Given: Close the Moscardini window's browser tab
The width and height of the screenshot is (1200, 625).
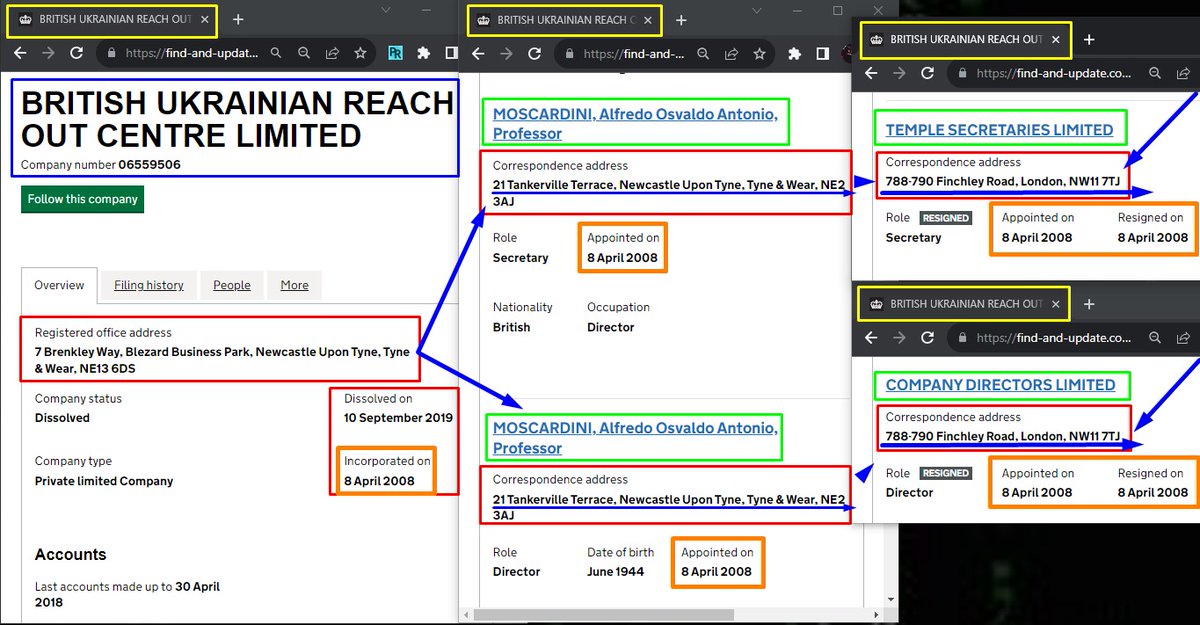Looking at the screenshot, I should [649, 20].
